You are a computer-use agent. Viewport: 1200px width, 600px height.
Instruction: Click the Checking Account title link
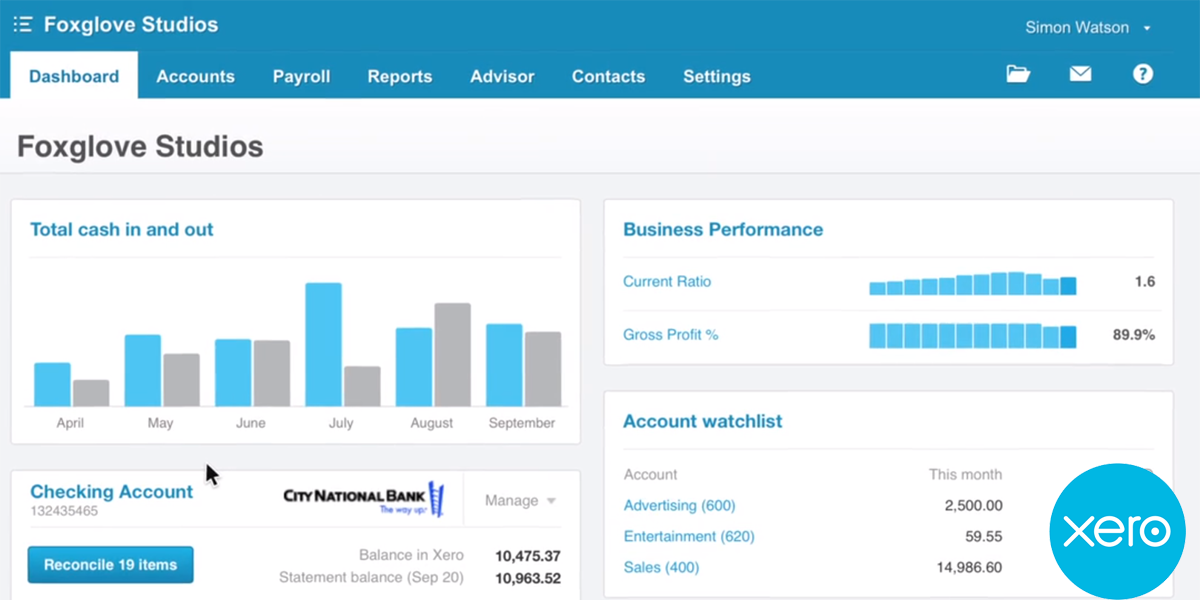111,492
